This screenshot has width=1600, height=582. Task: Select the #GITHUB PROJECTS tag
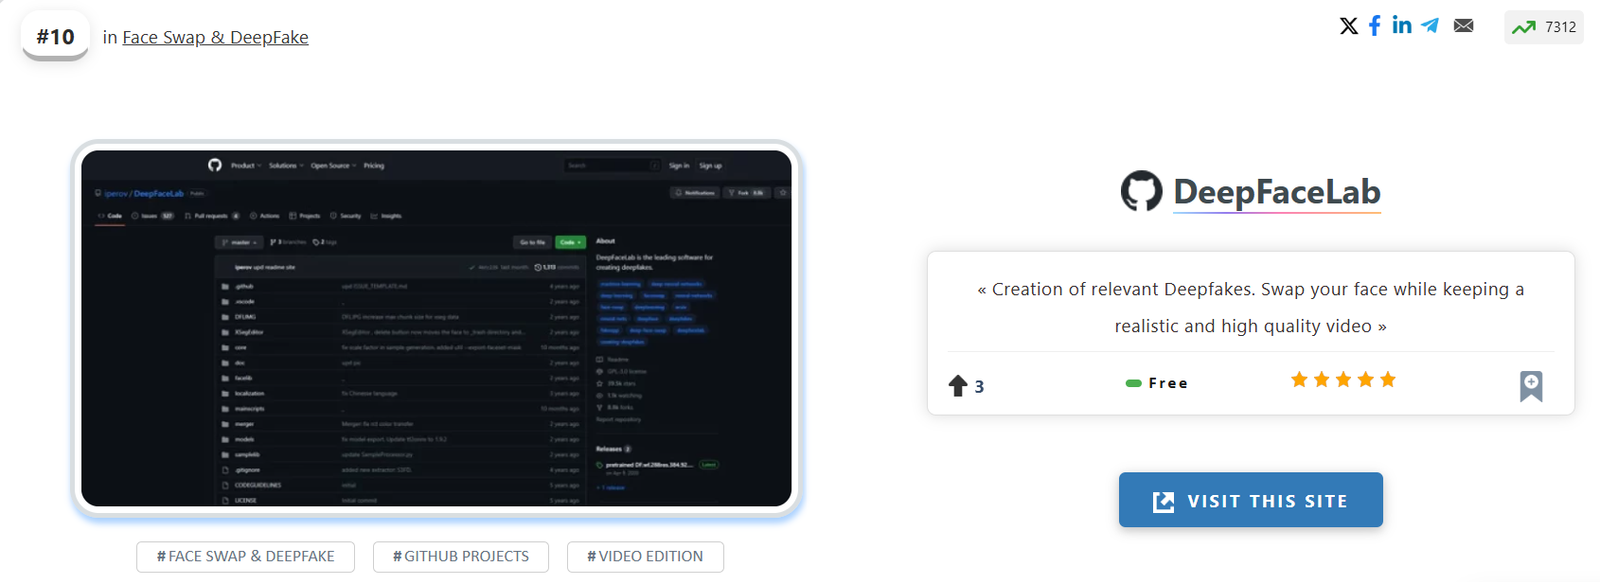461,557
